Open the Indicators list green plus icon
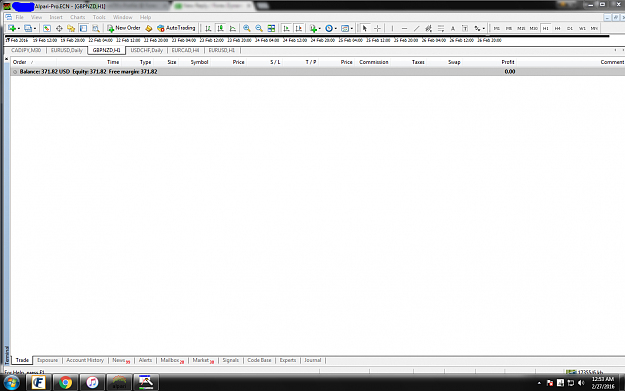The image size is (625, 391). (x=313, y=28)
